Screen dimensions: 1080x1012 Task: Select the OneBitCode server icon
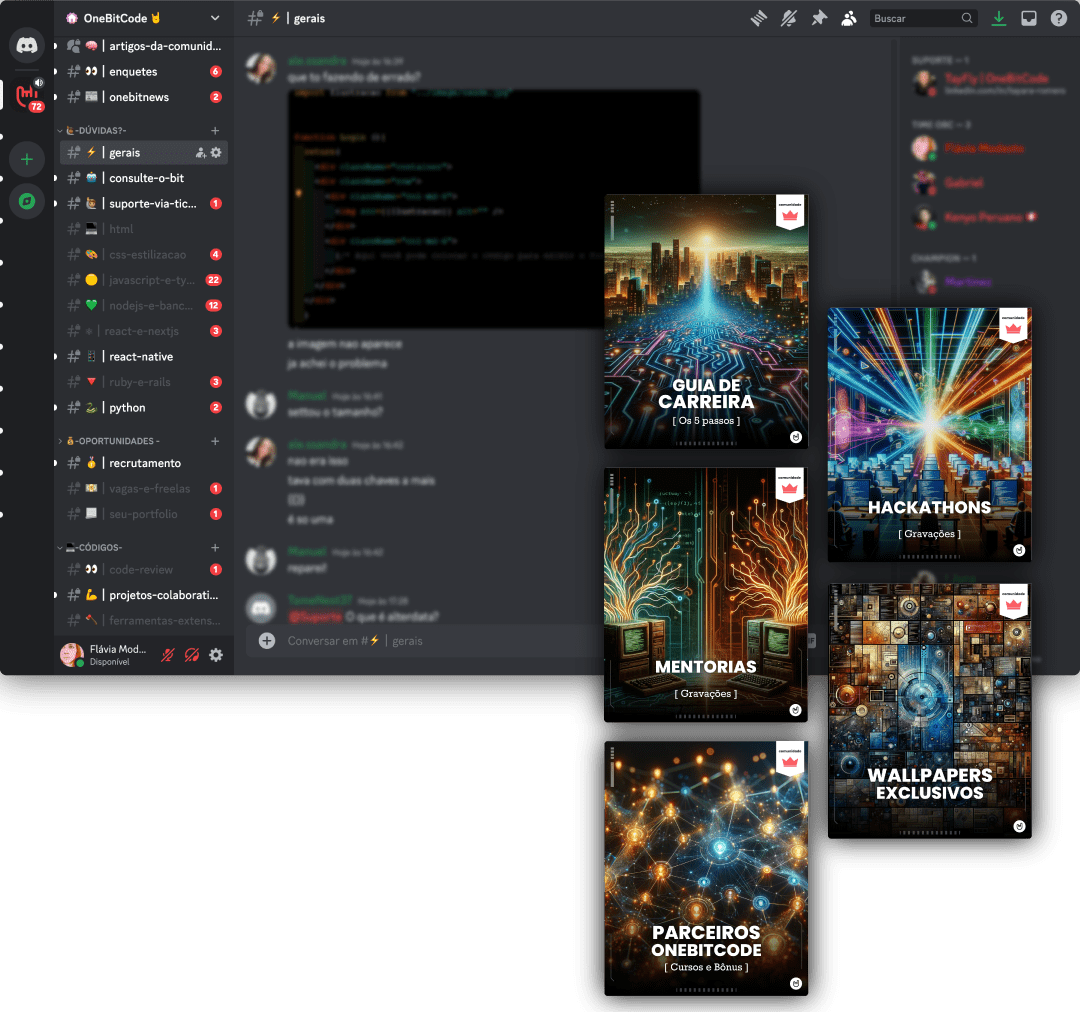[27, 96]
